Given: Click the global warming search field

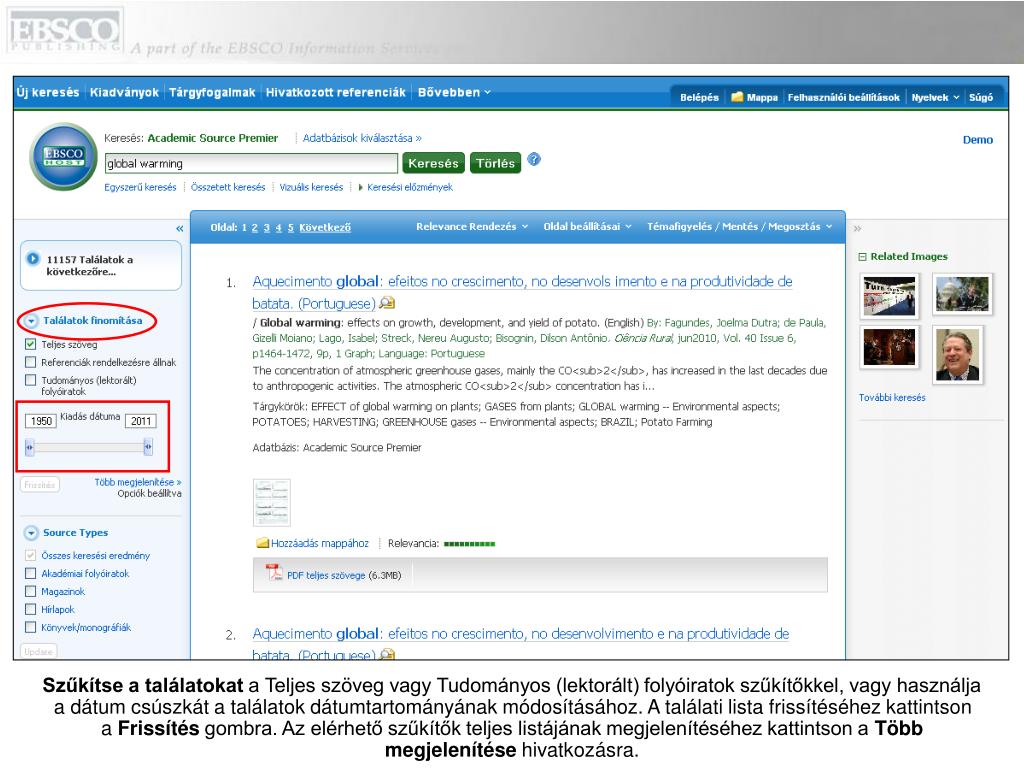Looking at the screenshot, I should pos(251,163).
